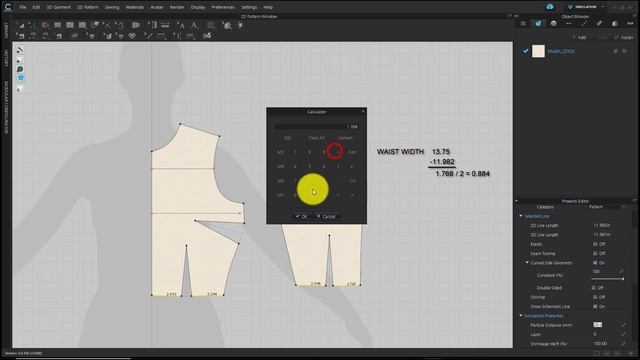640x360 pixels.
Task: Toggle the Seam Taping checkbox
Action: coord(595,253)
